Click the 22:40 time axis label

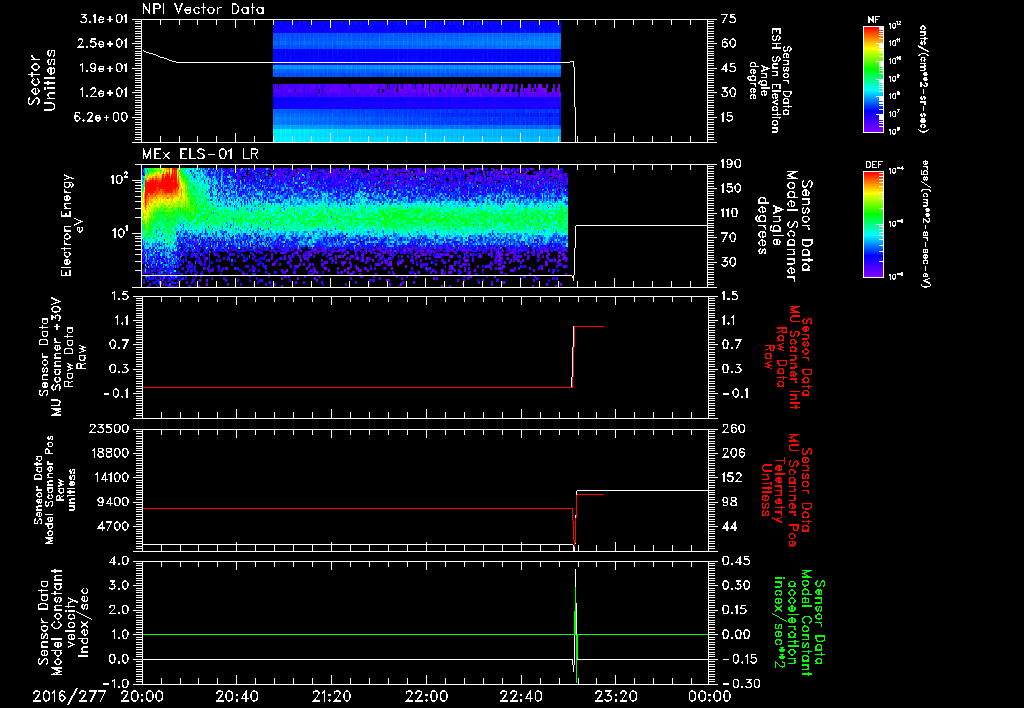(520, 696)
